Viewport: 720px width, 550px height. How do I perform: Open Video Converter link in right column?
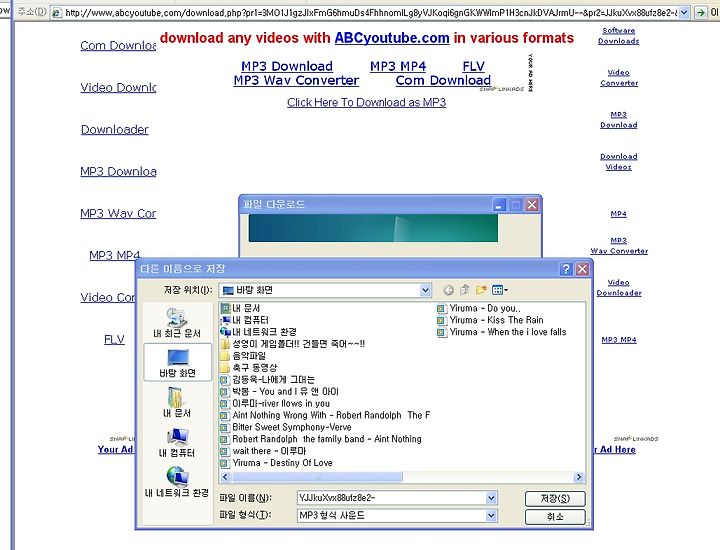coord(619,78)
